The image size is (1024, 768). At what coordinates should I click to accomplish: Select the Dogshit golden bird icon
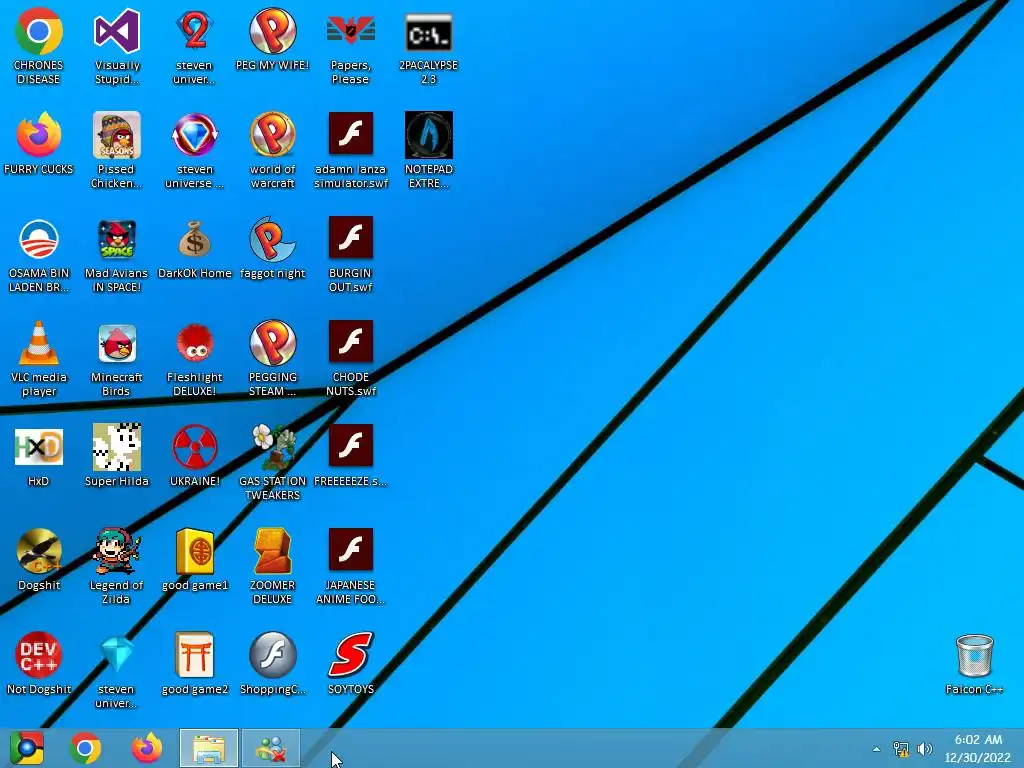click(x=39, y=551)
